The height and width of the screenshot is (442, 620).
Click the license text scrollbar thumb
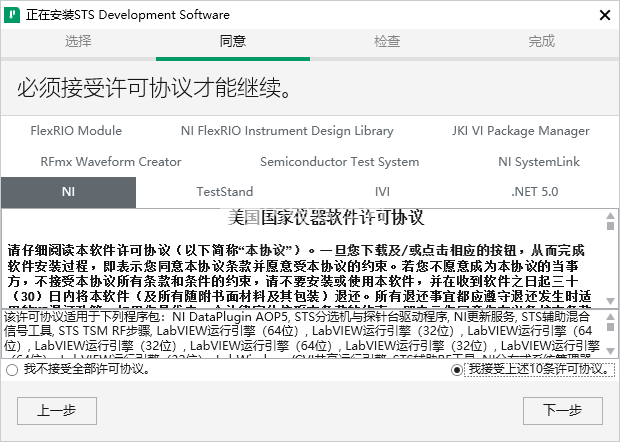click(611, 226)
